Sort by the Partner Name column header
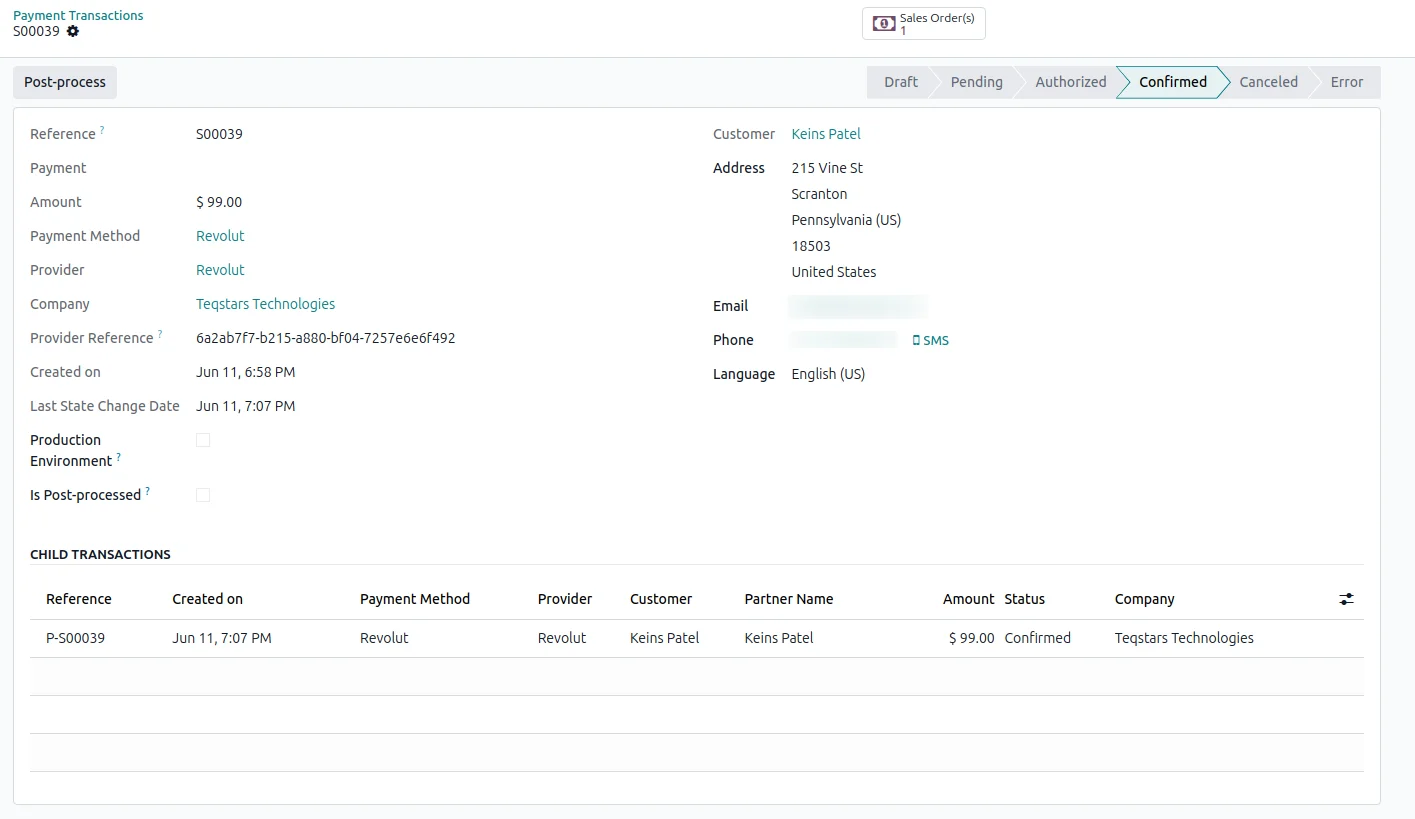This screenshot has height=819, width=1415. (789, 599)
